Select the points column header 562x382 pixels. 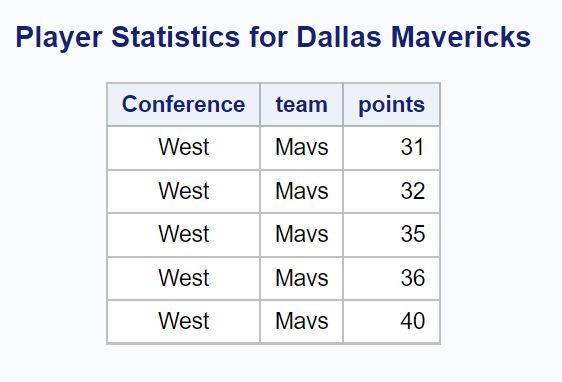[391, 105]
